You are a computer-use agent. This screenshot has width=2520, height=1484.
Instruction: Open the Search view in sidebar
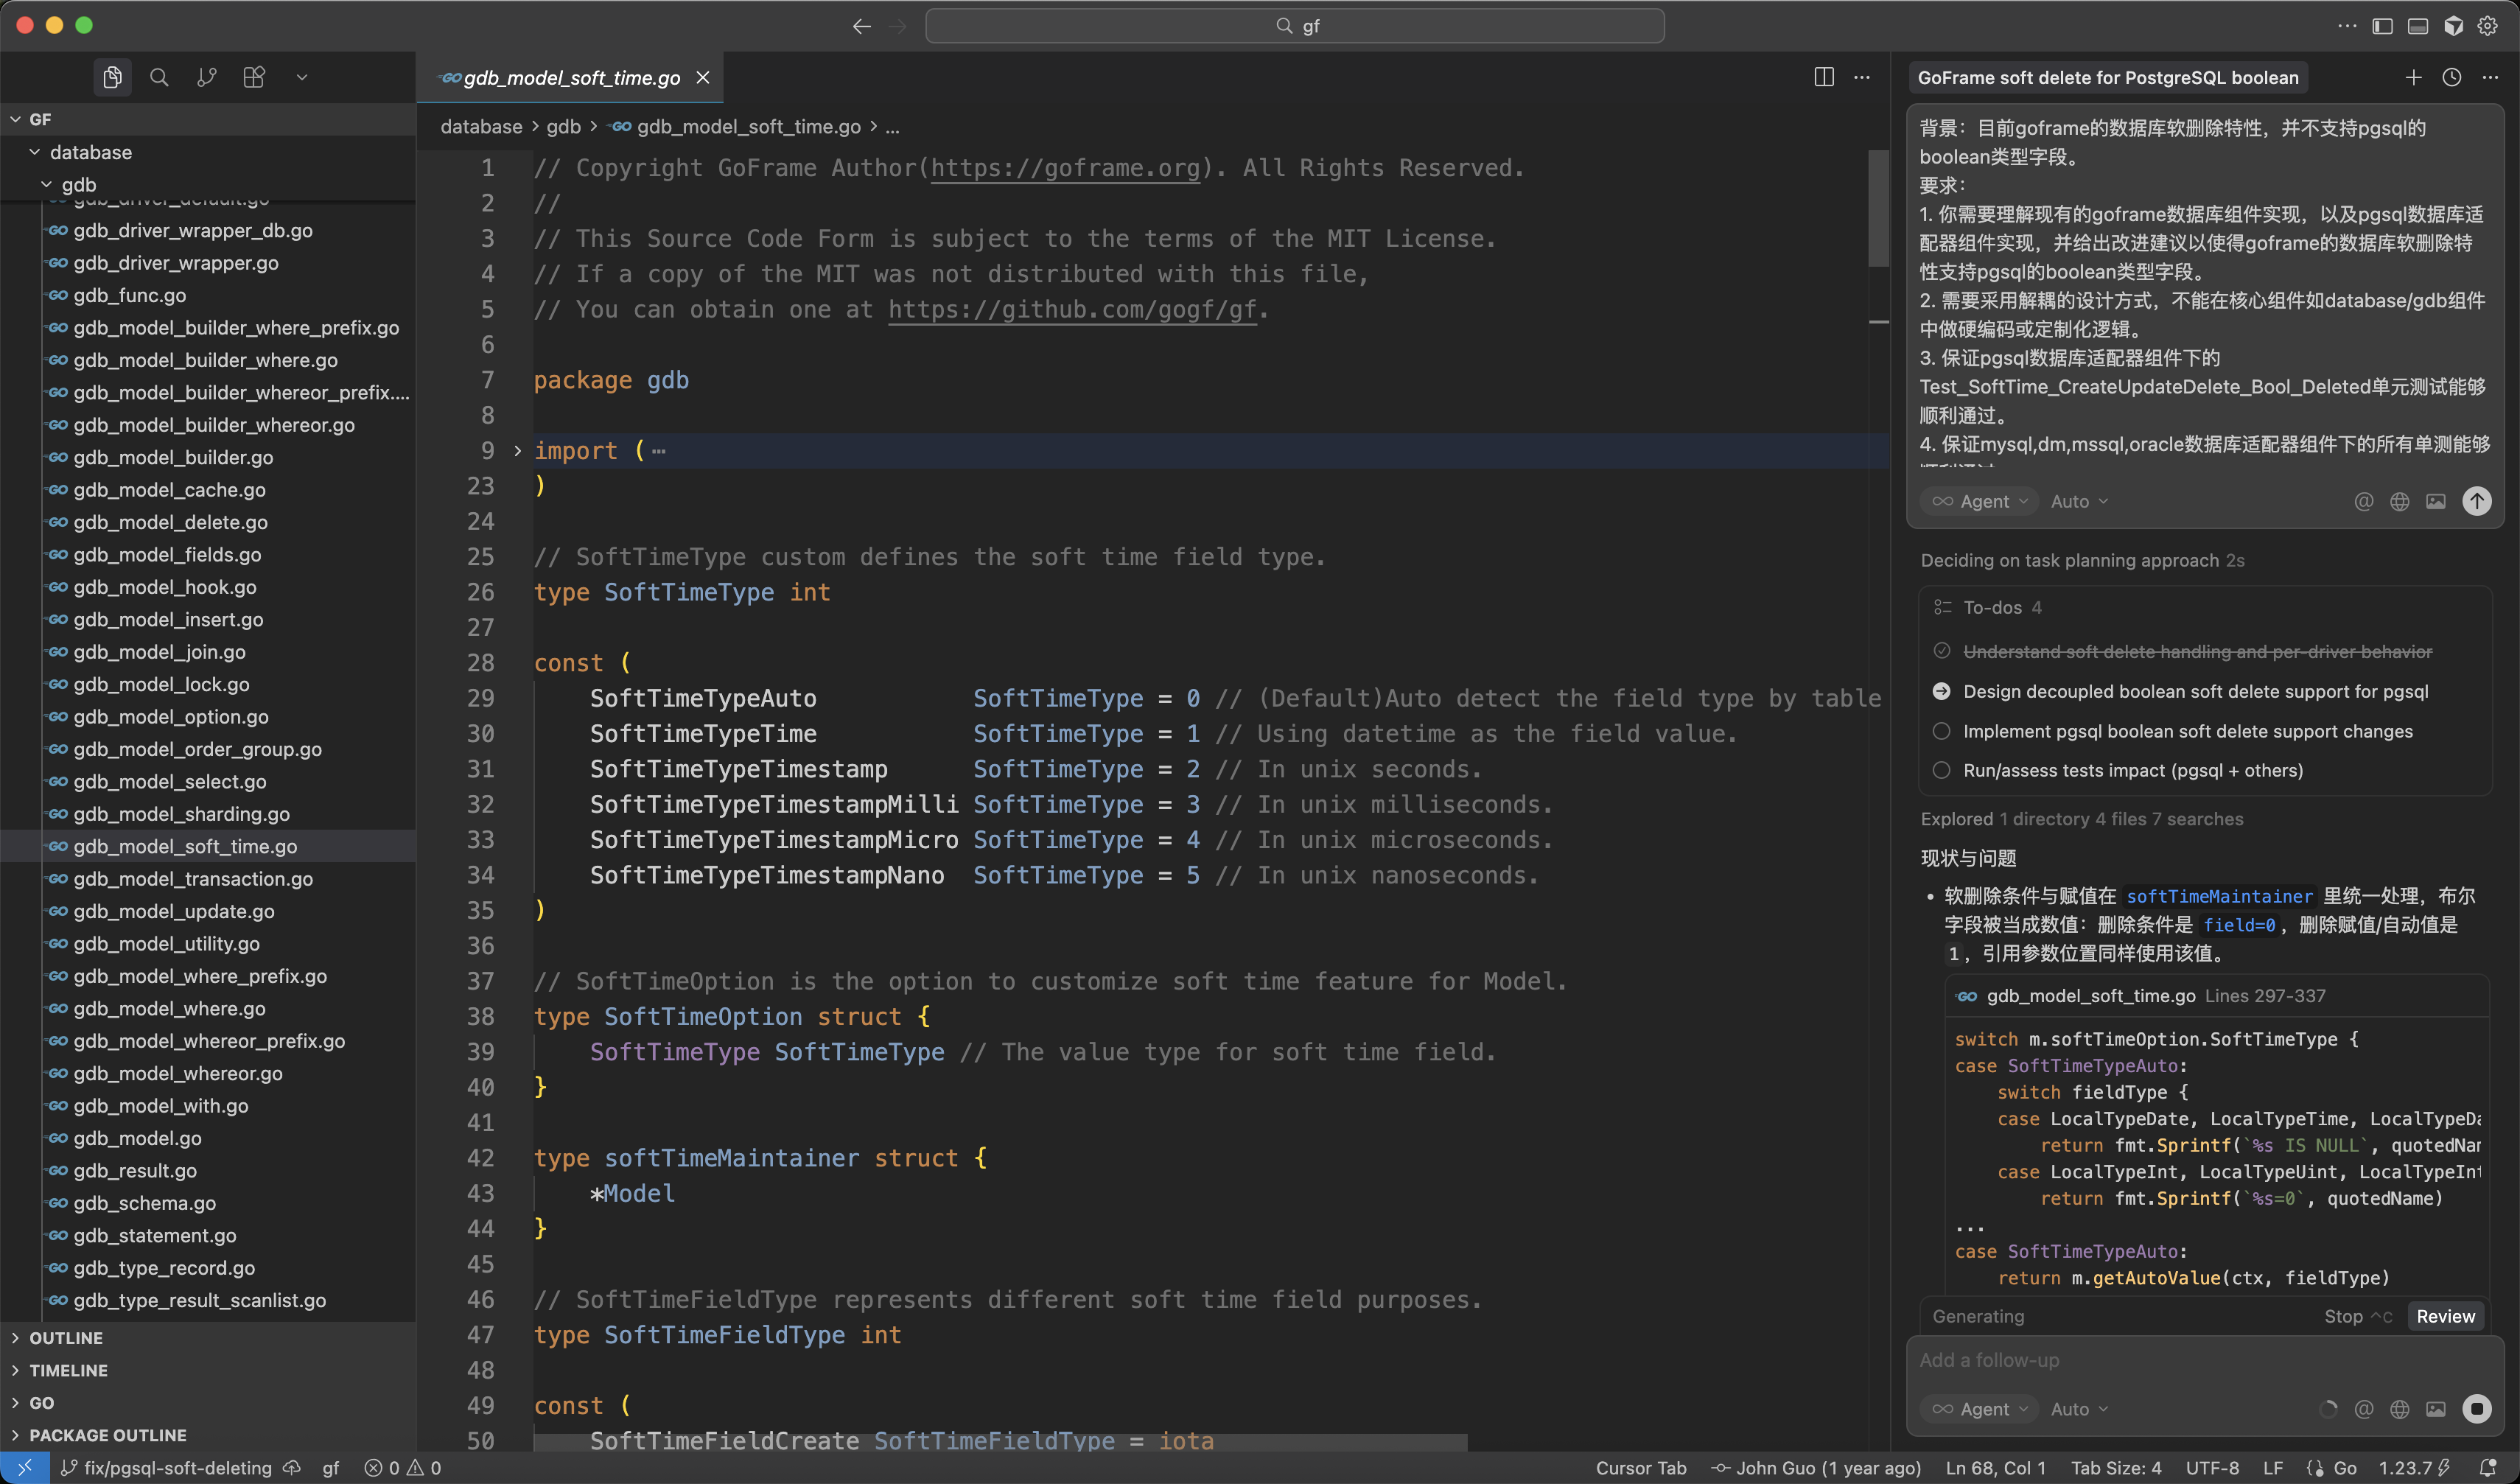coord(159,77)
